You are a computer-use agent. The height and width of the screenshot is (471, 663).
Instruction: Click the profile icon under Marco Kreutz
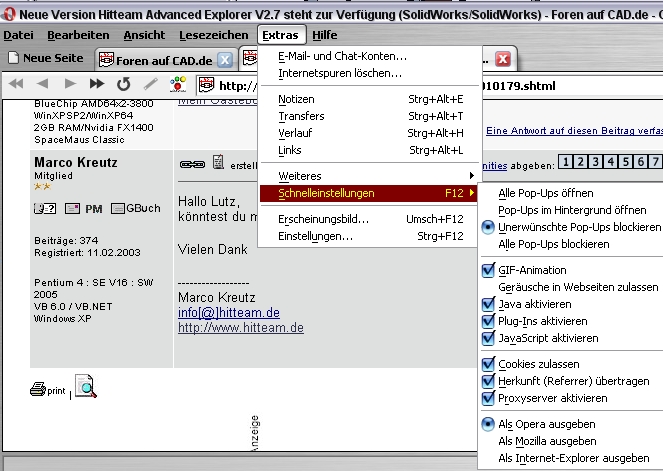click(45, 208)
